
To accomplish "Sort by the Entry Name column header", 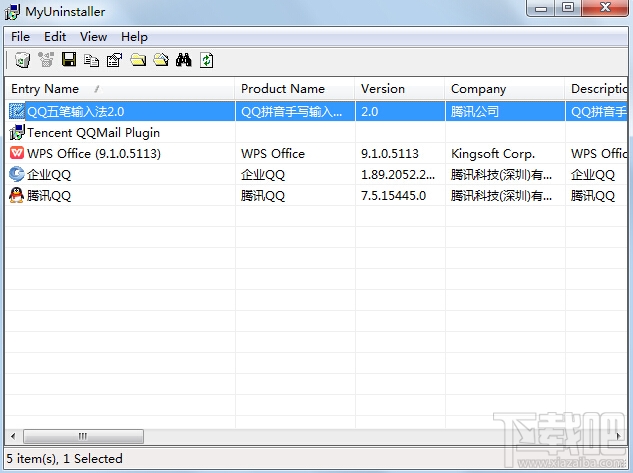I will pos(120,89).
